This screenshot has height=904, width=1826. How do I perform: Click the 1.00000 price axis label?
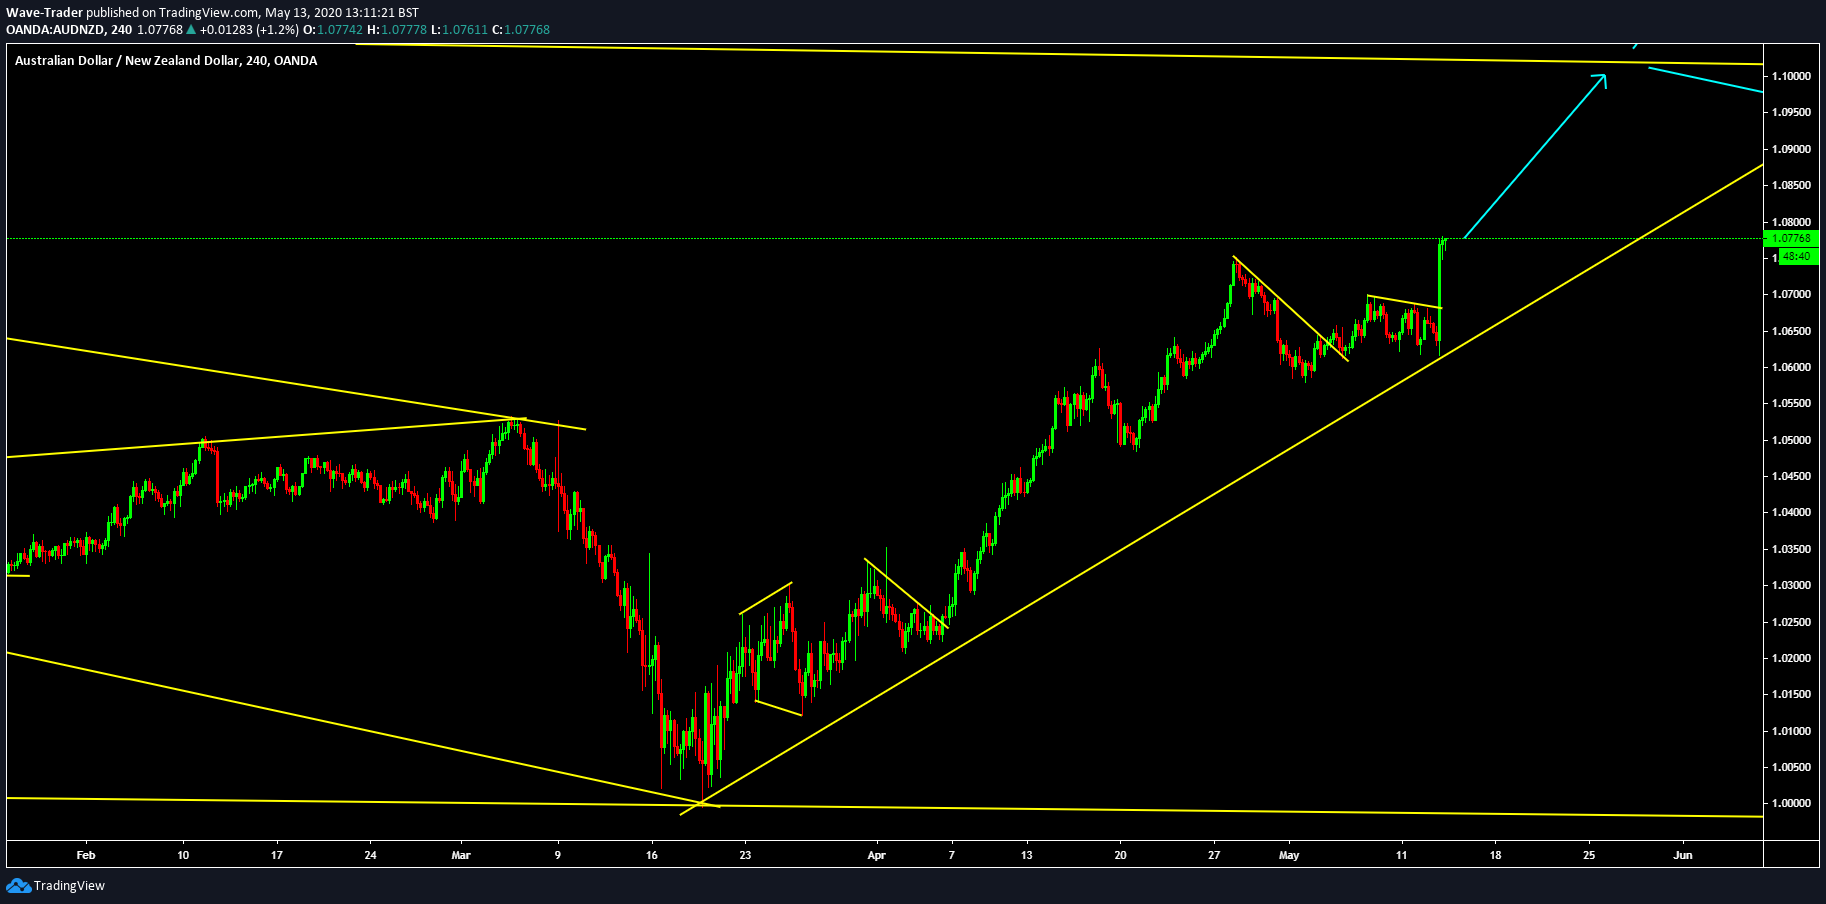click(x=1791, y=803)
